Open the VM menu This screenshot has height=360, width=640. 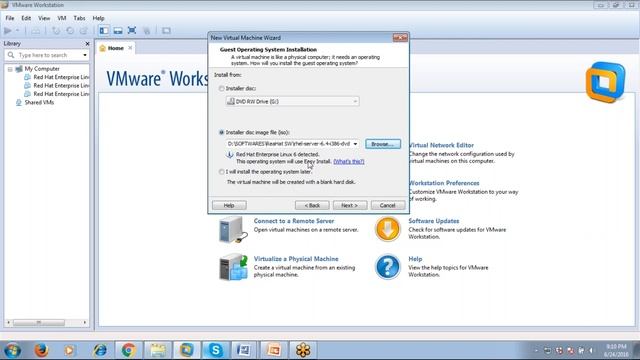[x=62, y=18]
